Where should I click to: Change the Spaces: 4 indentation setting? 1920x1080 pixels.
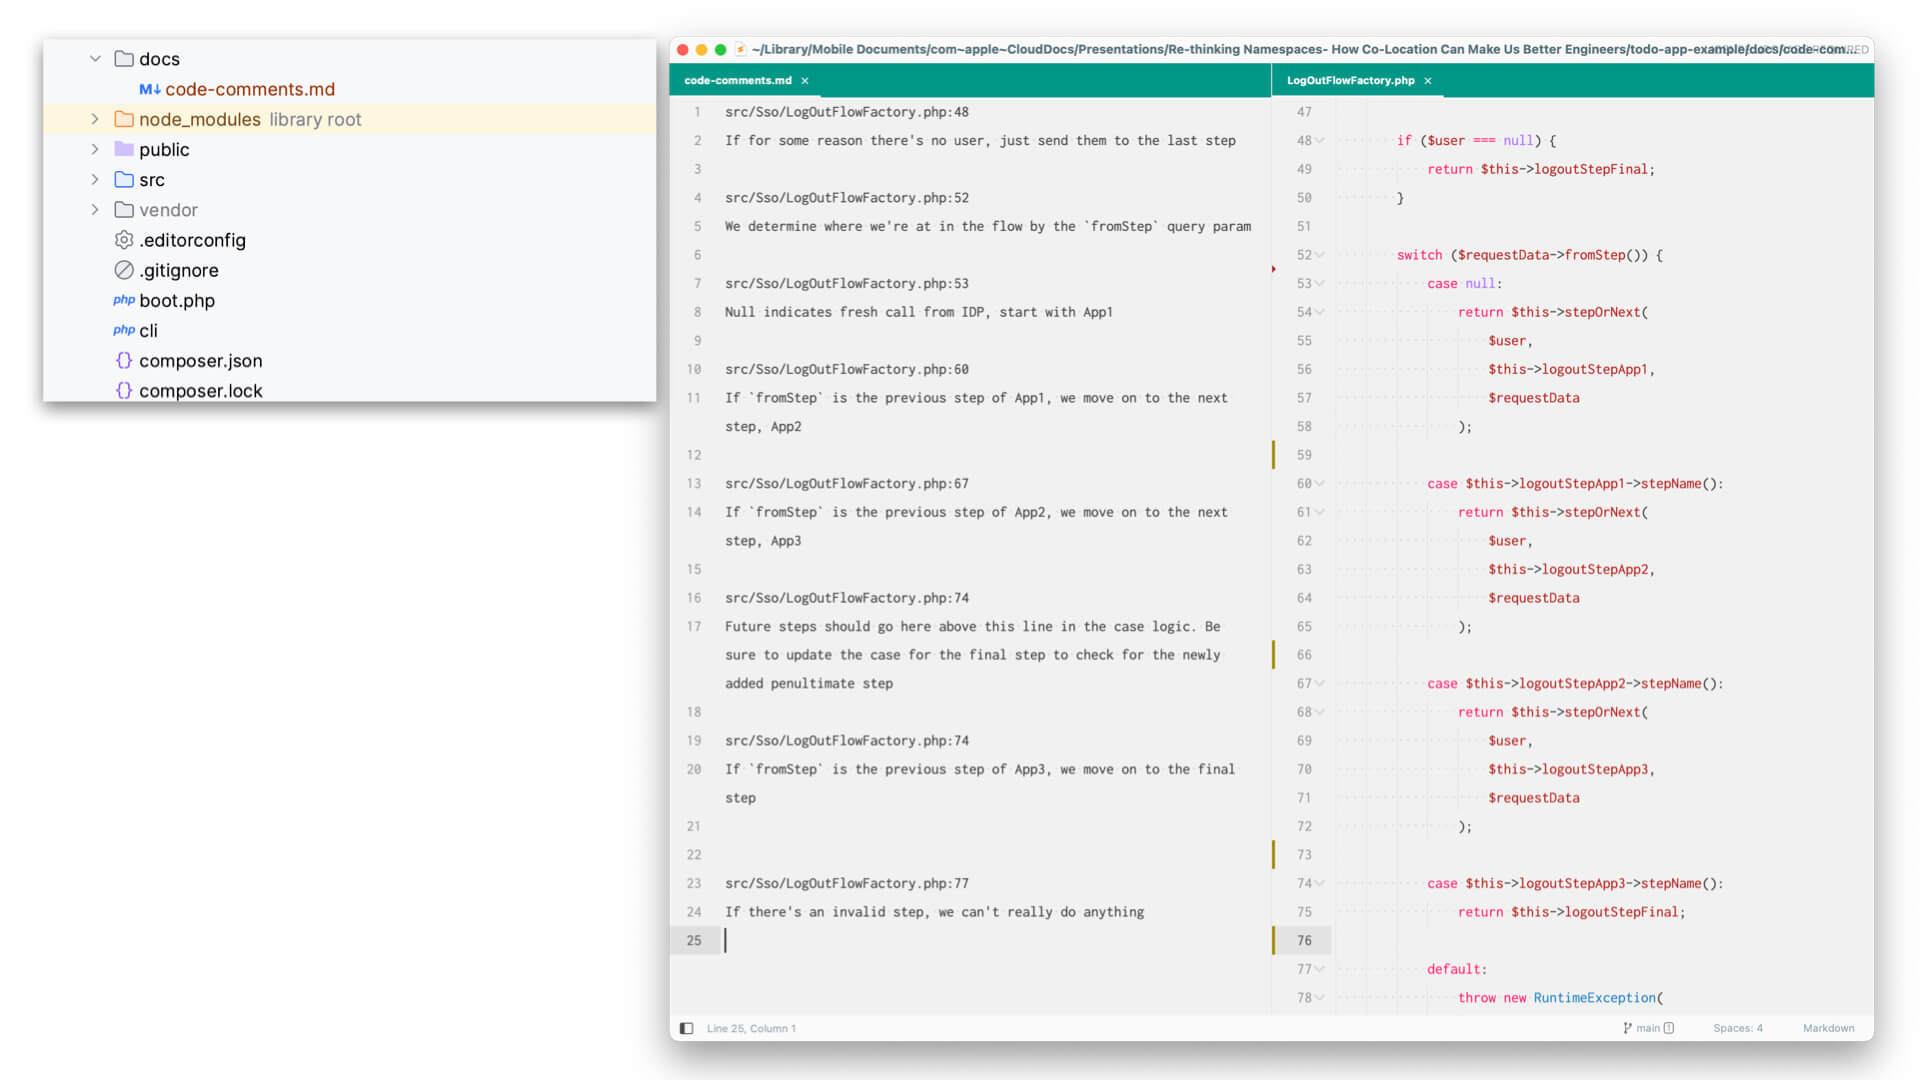[1738, 1028]
